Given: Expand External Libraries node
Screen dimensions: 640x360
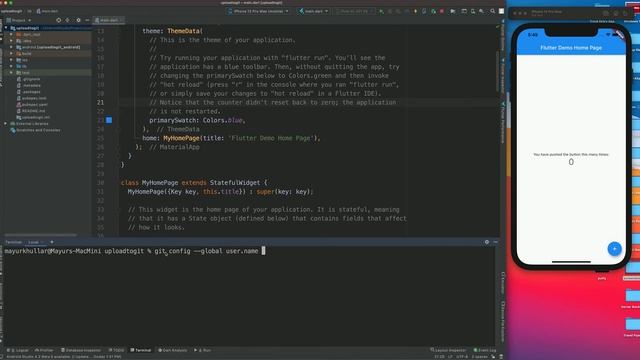Looking at the screenshot, I should tap(6, 124).
